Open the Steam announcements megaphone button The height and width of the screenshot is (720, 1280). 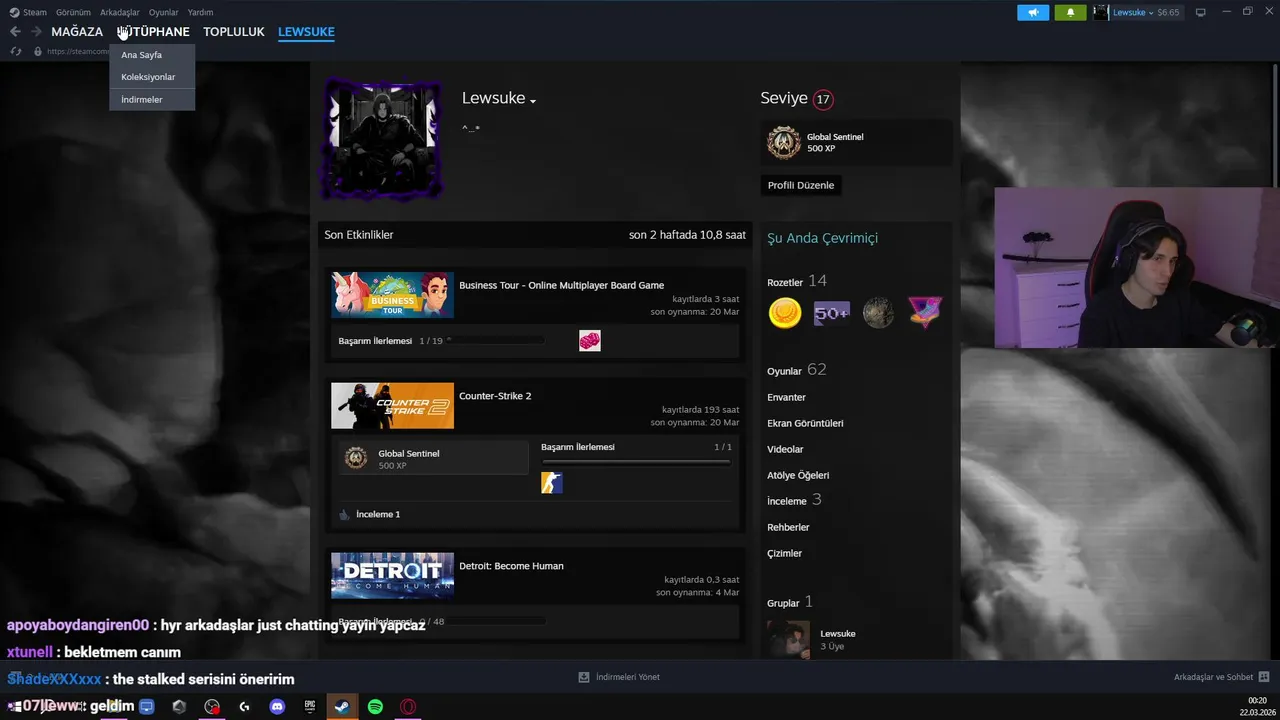pyautogui.click(x=1033, y=12)
